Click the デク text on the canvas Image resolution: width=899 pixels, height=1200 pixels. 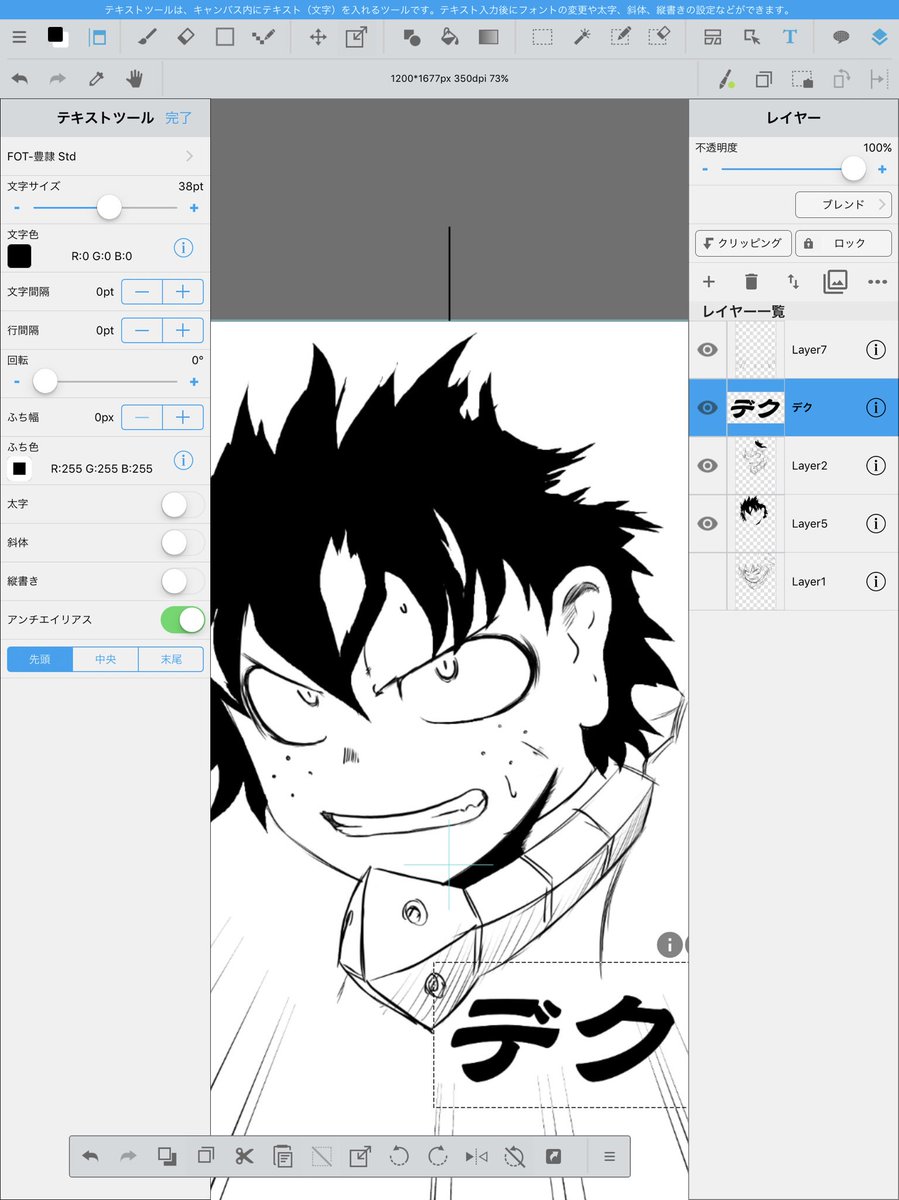click(560, 1037)
